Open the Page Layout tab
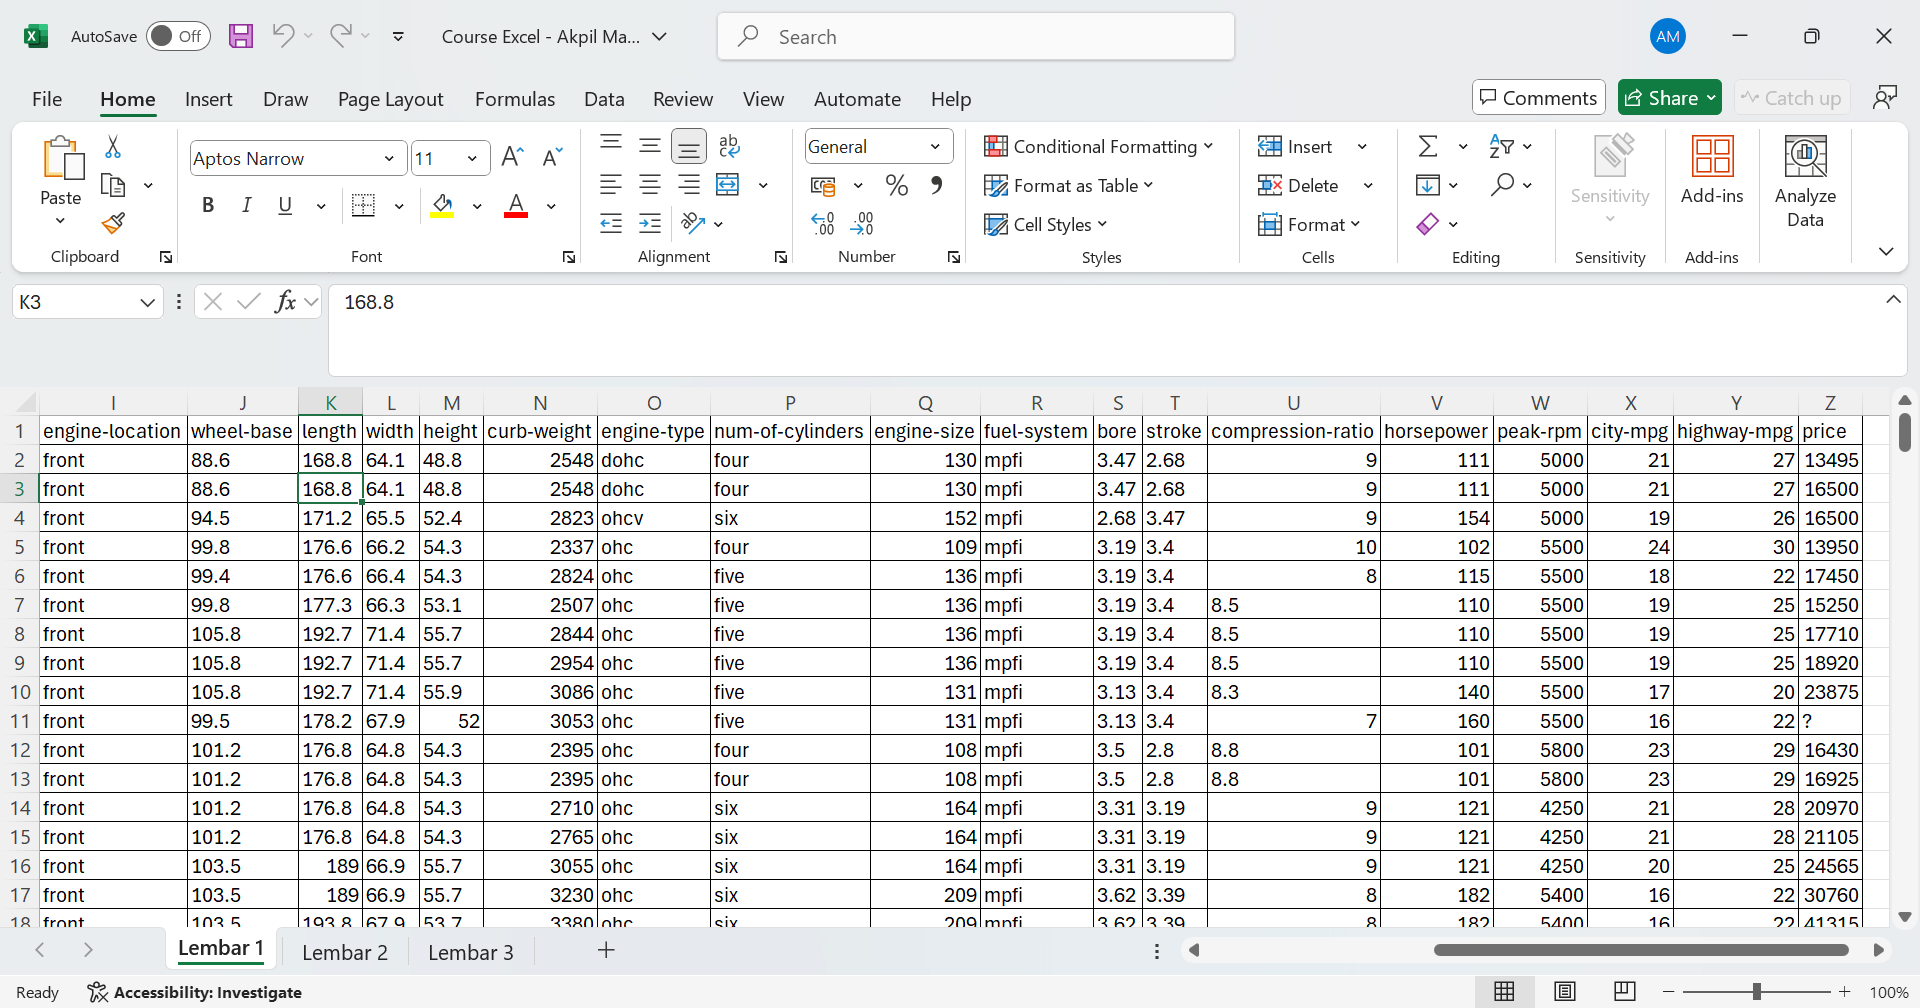Viewport: 1920px width, 1008px height. click(390, 99)
